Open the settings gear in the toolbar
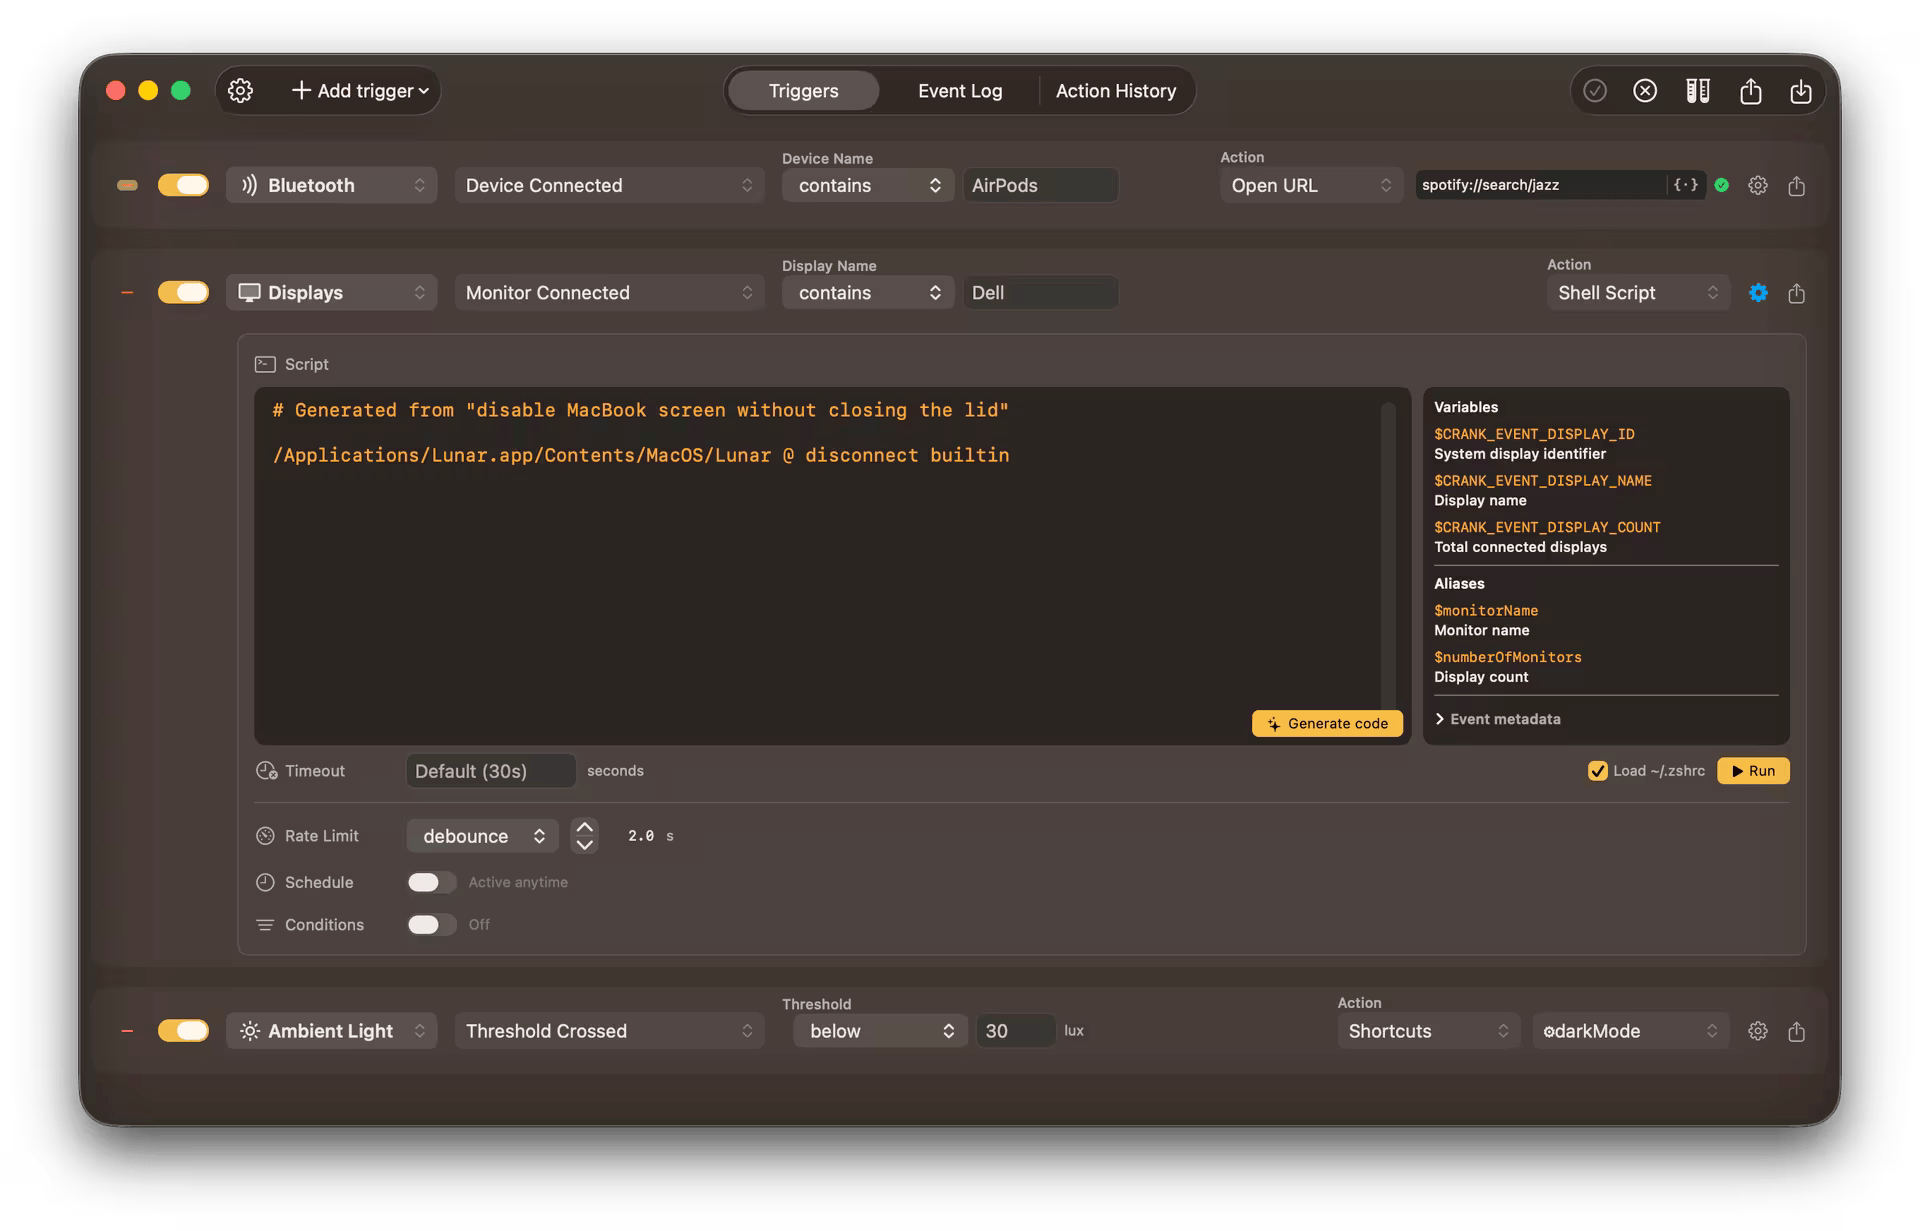 coord(240,91)
